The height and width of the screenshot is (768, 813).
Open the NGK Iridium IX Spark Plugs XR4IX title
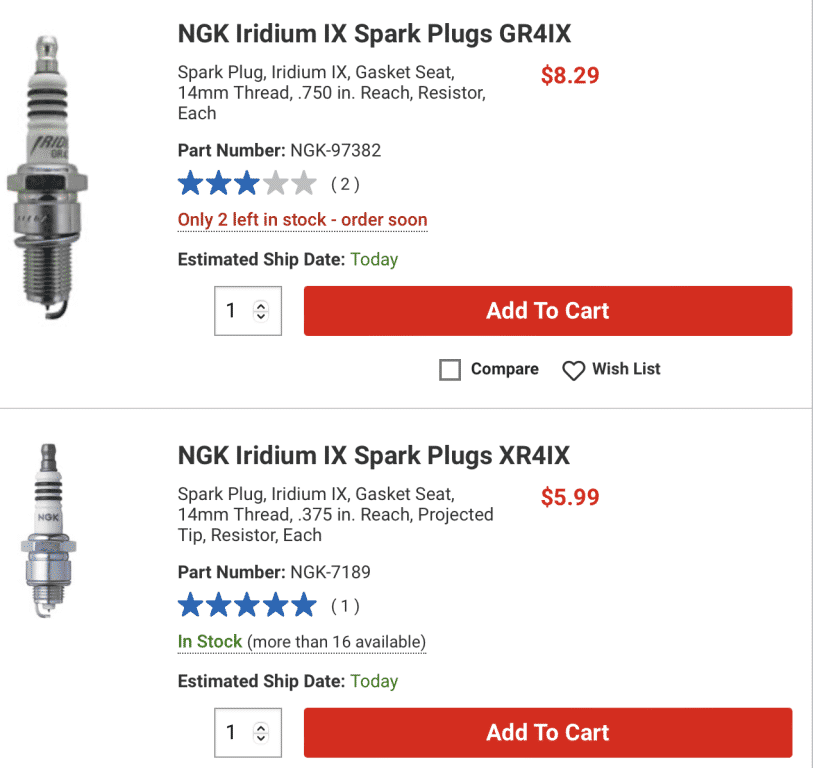click(373, 456)
